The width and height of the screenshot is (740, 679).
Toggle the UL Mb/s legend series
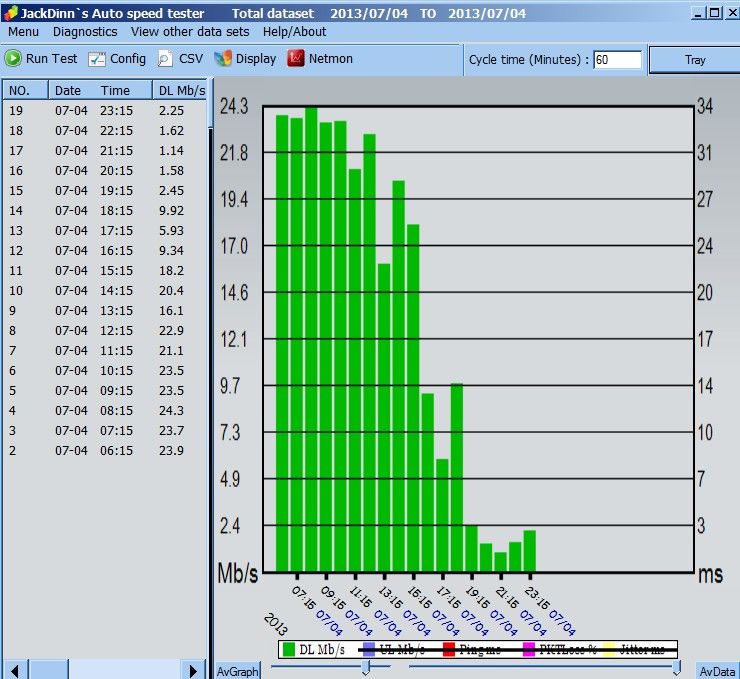[394, 650]
